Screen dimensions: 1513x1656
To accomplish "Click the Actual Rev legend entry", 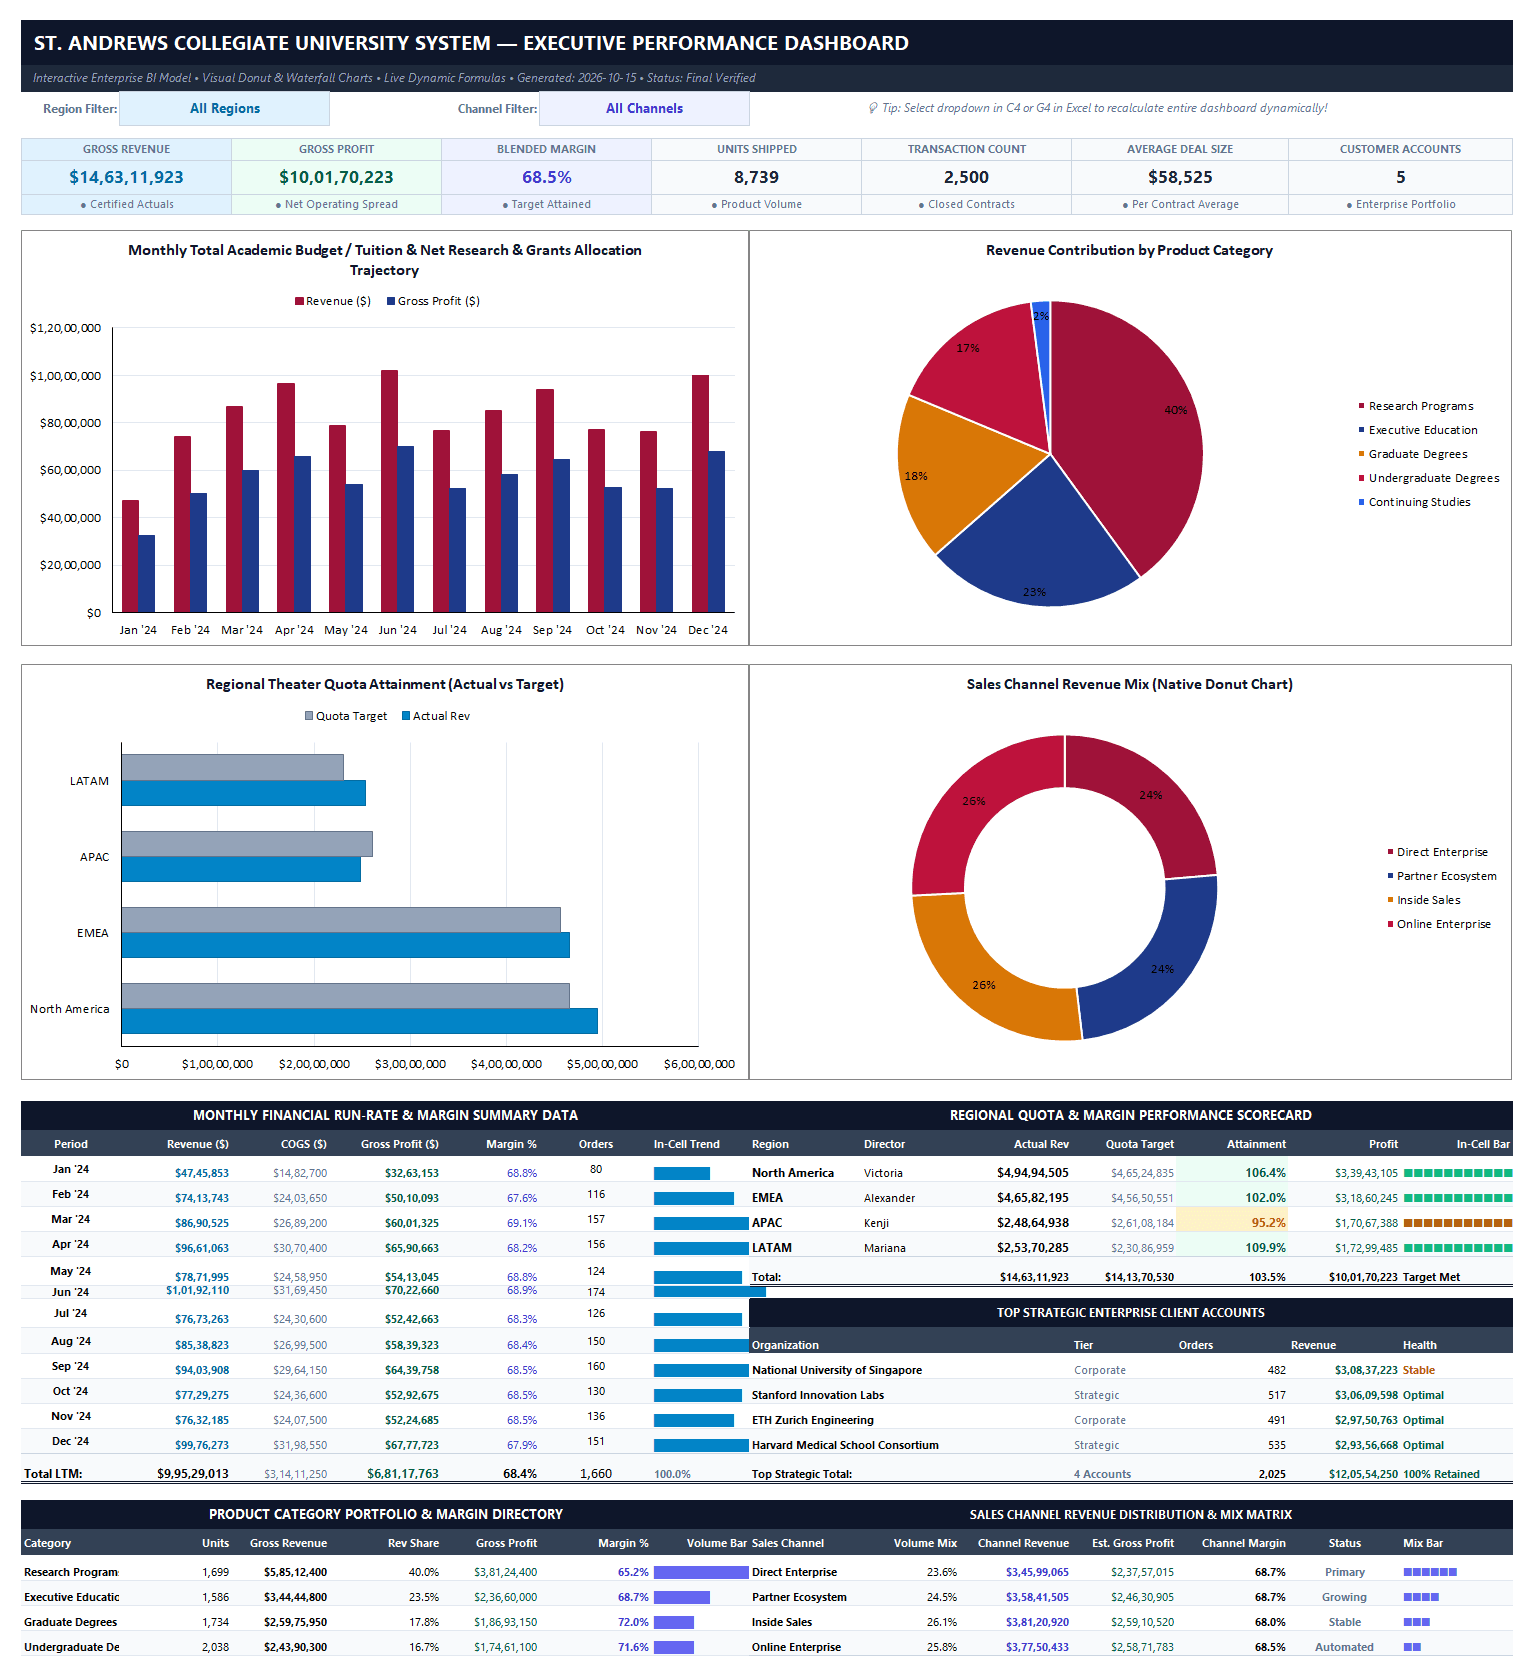I will tap(436, 716).
